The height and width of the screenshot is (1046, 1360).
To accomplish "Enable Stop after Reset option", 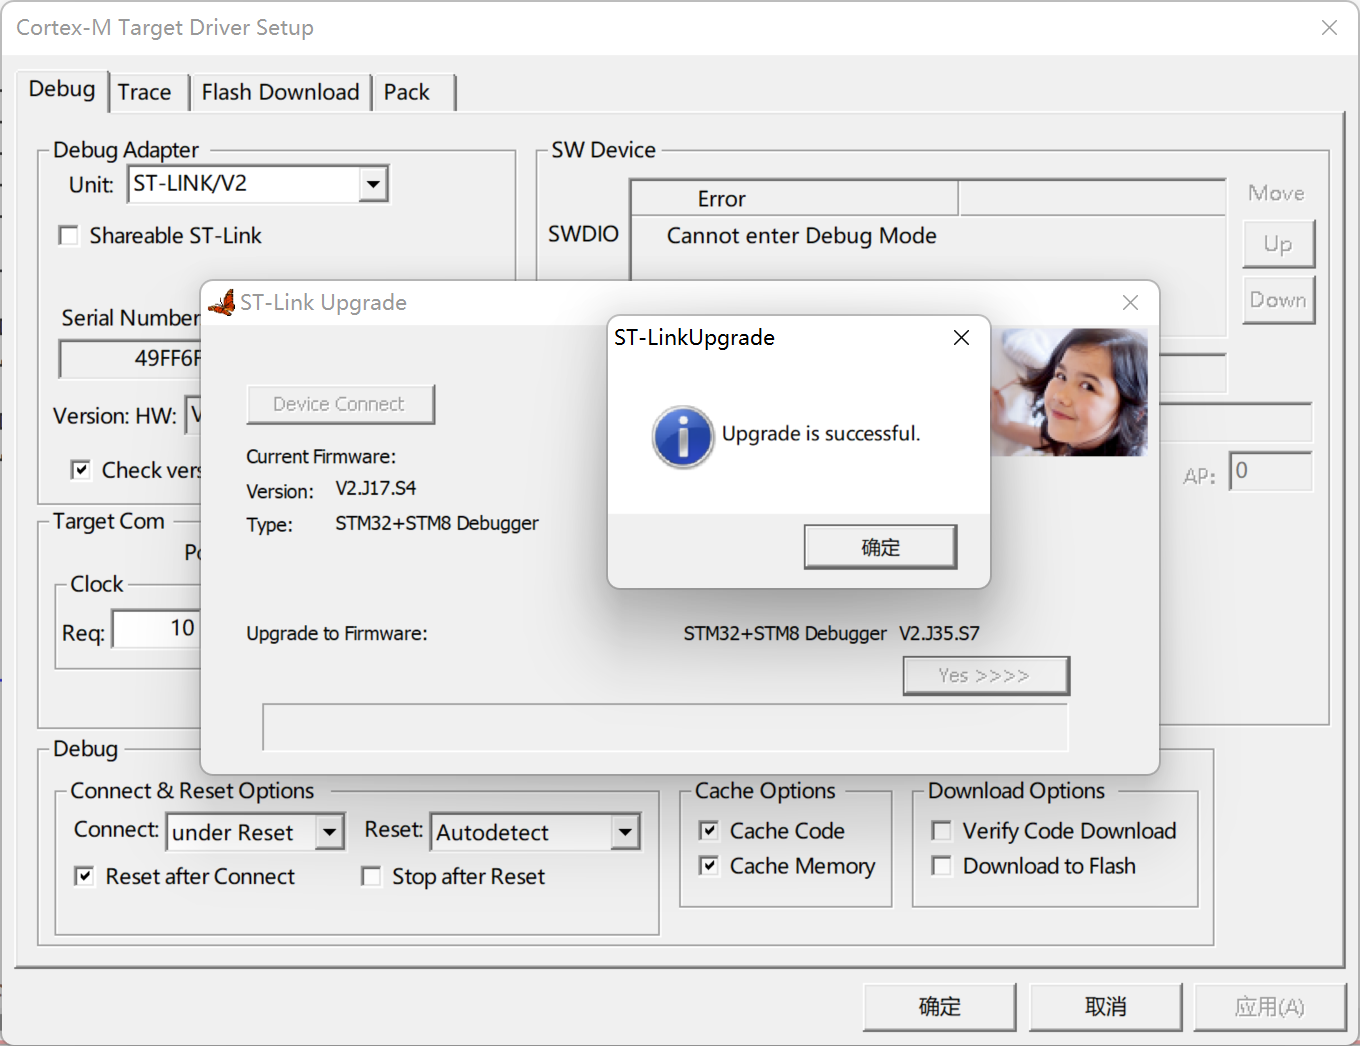I will (x=371, y=877).
